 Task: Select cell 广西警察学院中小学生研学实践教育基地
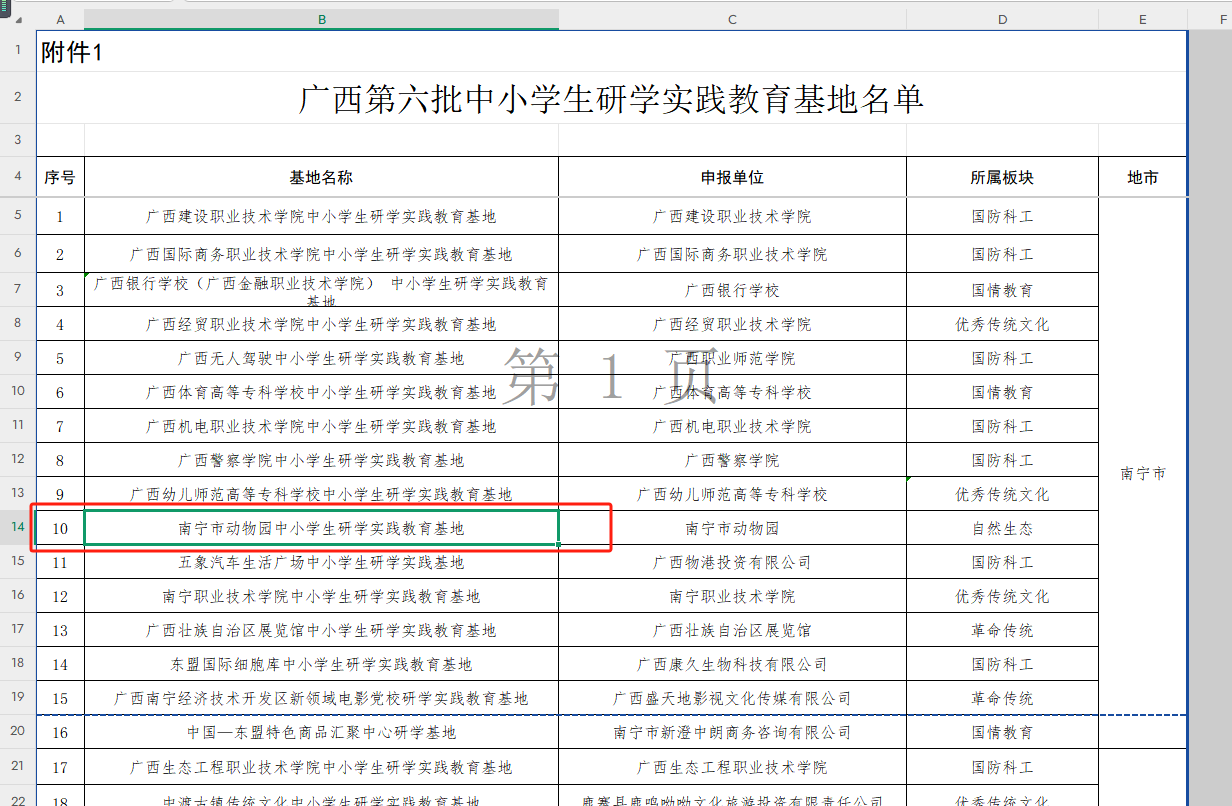pos(321,460)
